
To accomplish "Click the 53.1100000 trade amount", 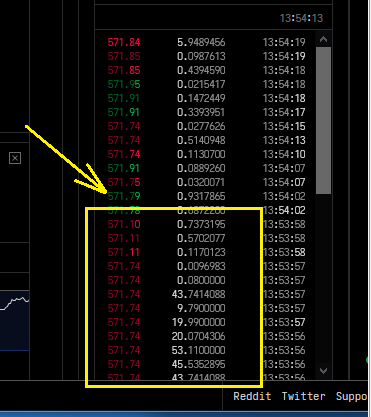I will [198, 350].
